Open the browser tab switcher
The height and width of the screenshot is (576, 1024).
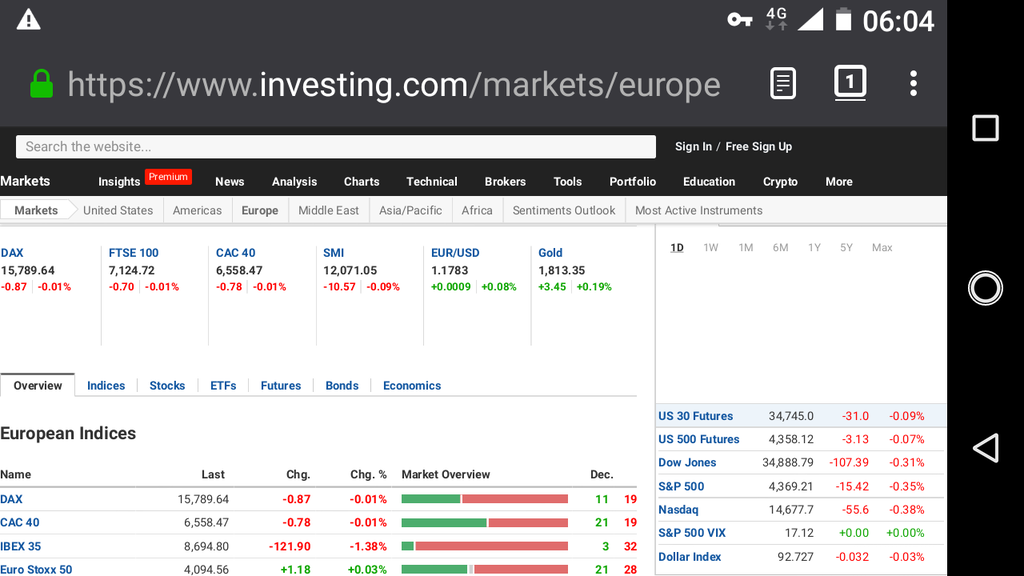click(850, 83)
